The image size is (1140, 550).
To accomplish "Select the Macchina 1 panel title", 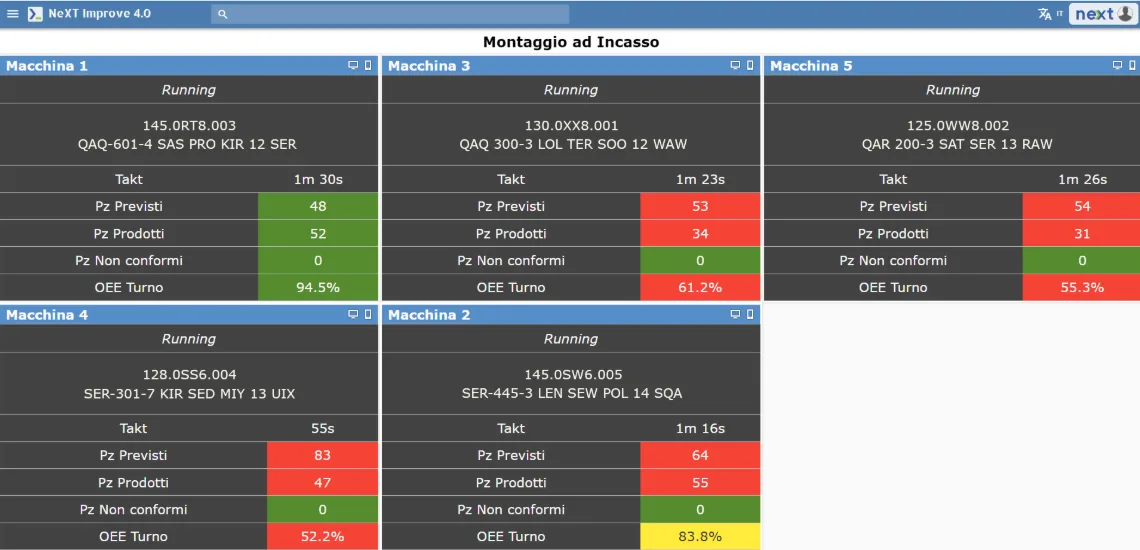I will pos(47,66).
